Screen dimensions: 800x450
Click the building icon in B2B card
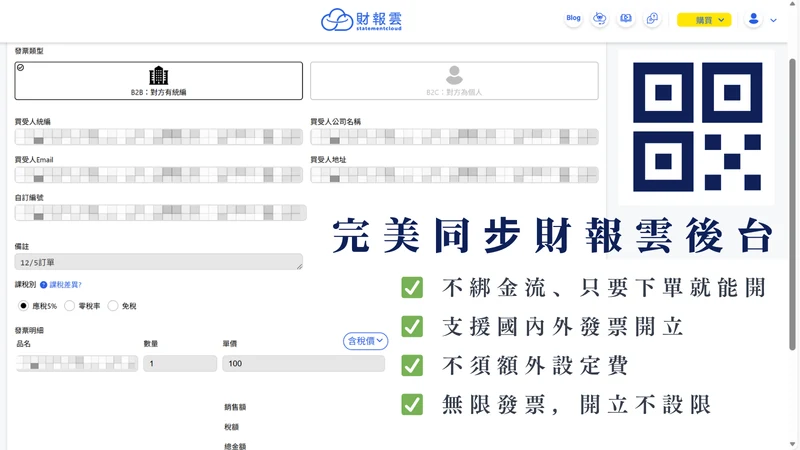[x=159, y=76]
